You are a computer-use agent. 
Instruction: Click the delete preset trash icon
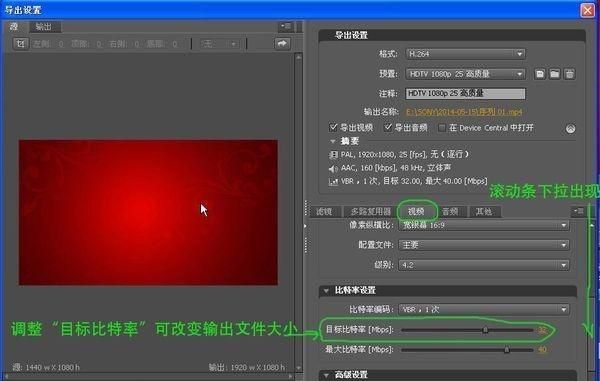[569, 74]
